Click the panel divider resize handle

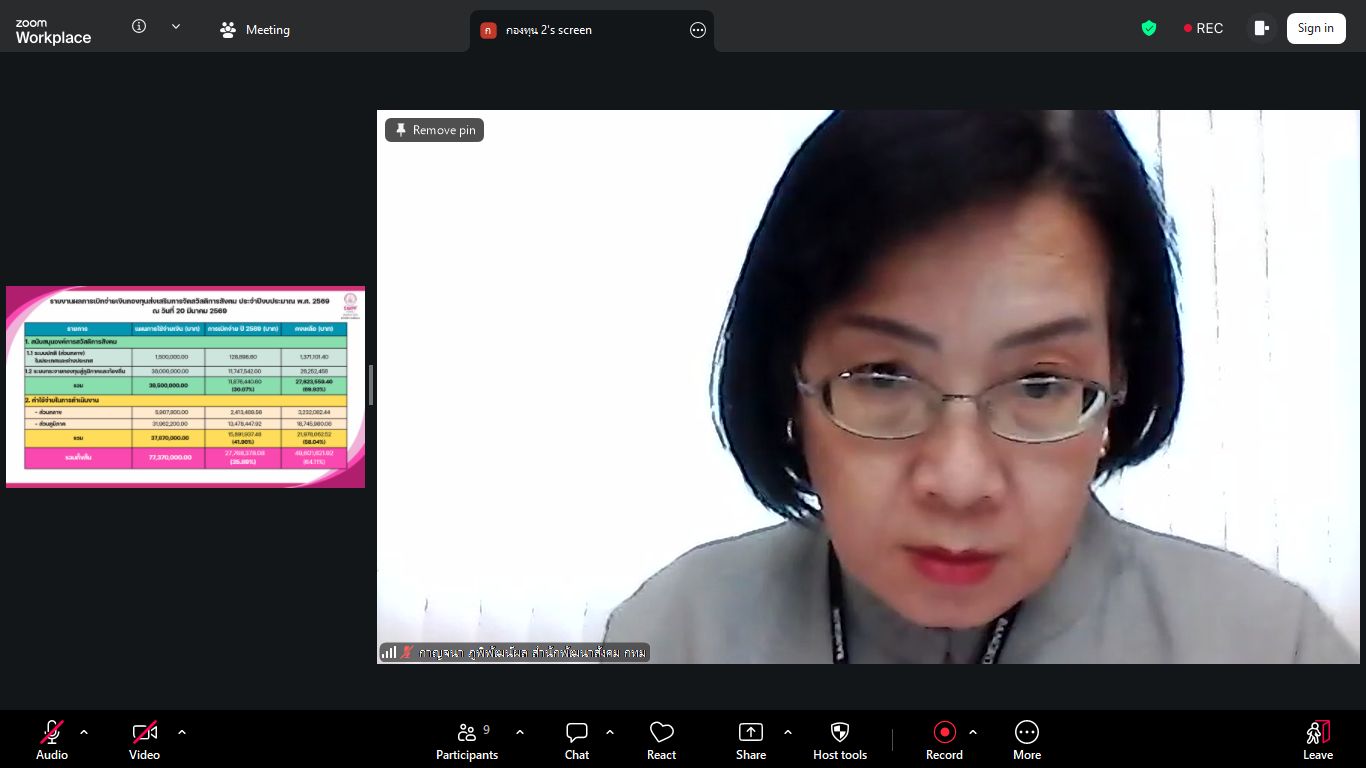pyautogui.click(x=371, y=385)
